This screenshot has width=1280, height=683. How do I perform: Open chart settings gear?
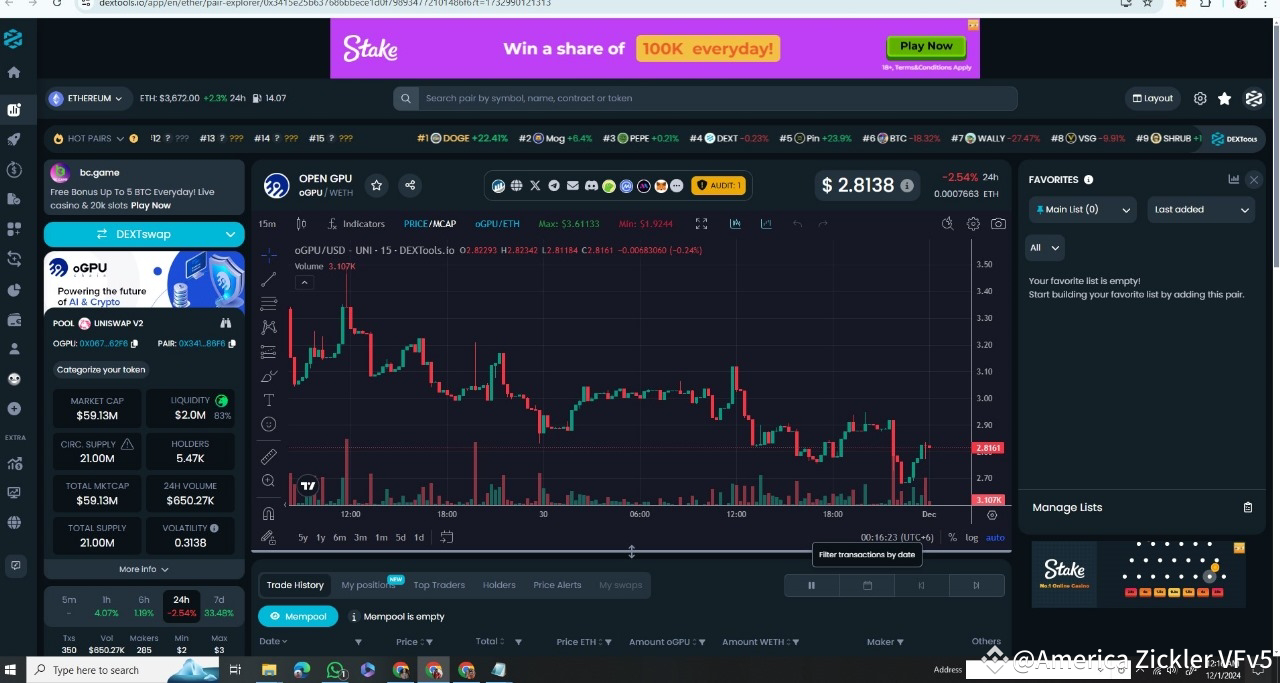973,224
